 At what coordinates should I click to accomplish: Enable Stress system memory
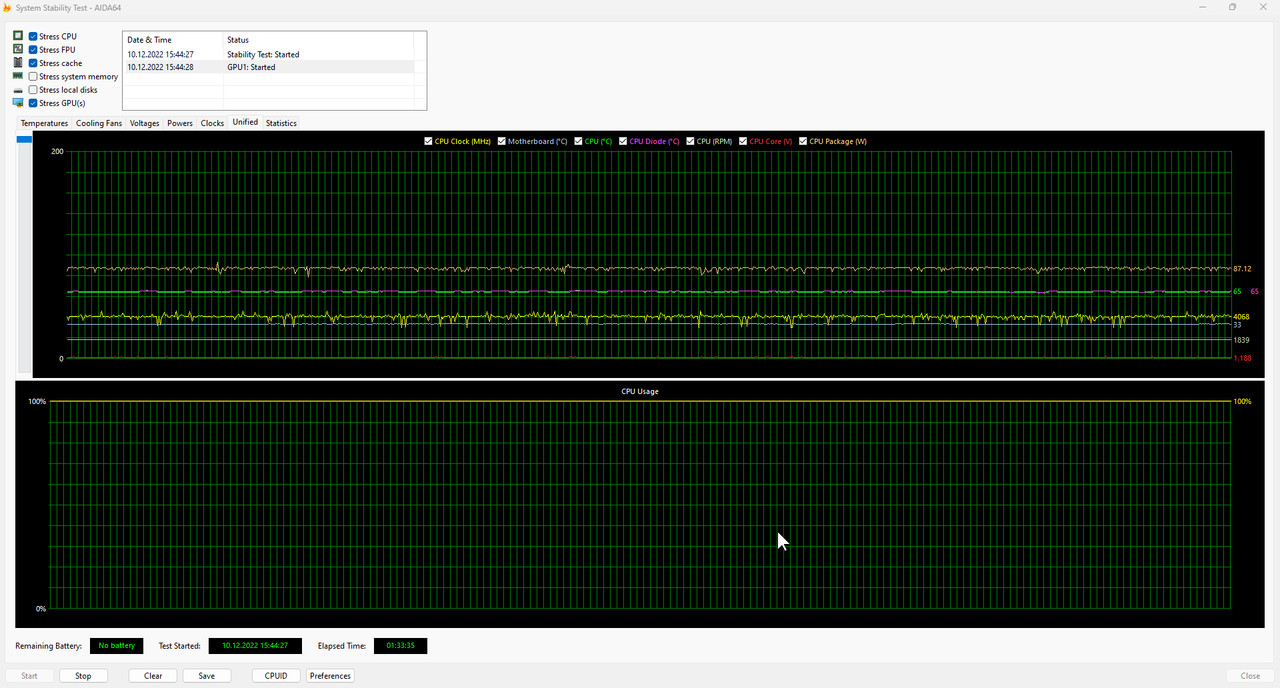33,76
